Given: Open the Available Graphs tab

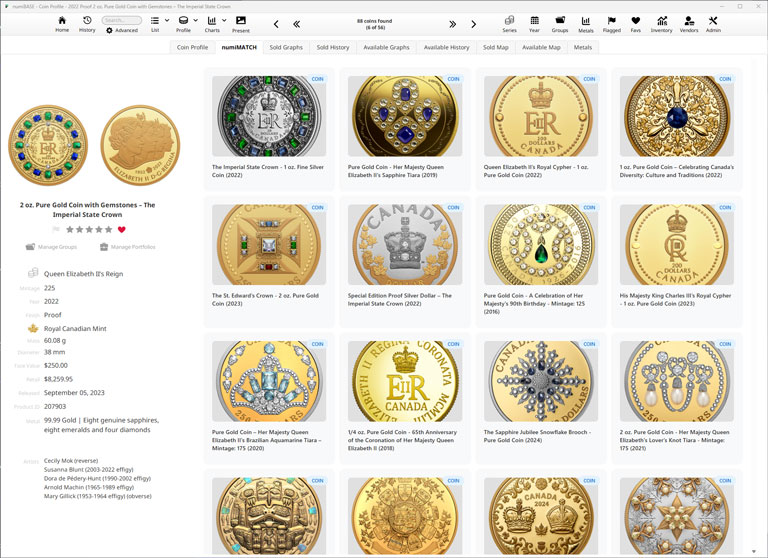Looking at the screenshot, I should pos(386,48).
